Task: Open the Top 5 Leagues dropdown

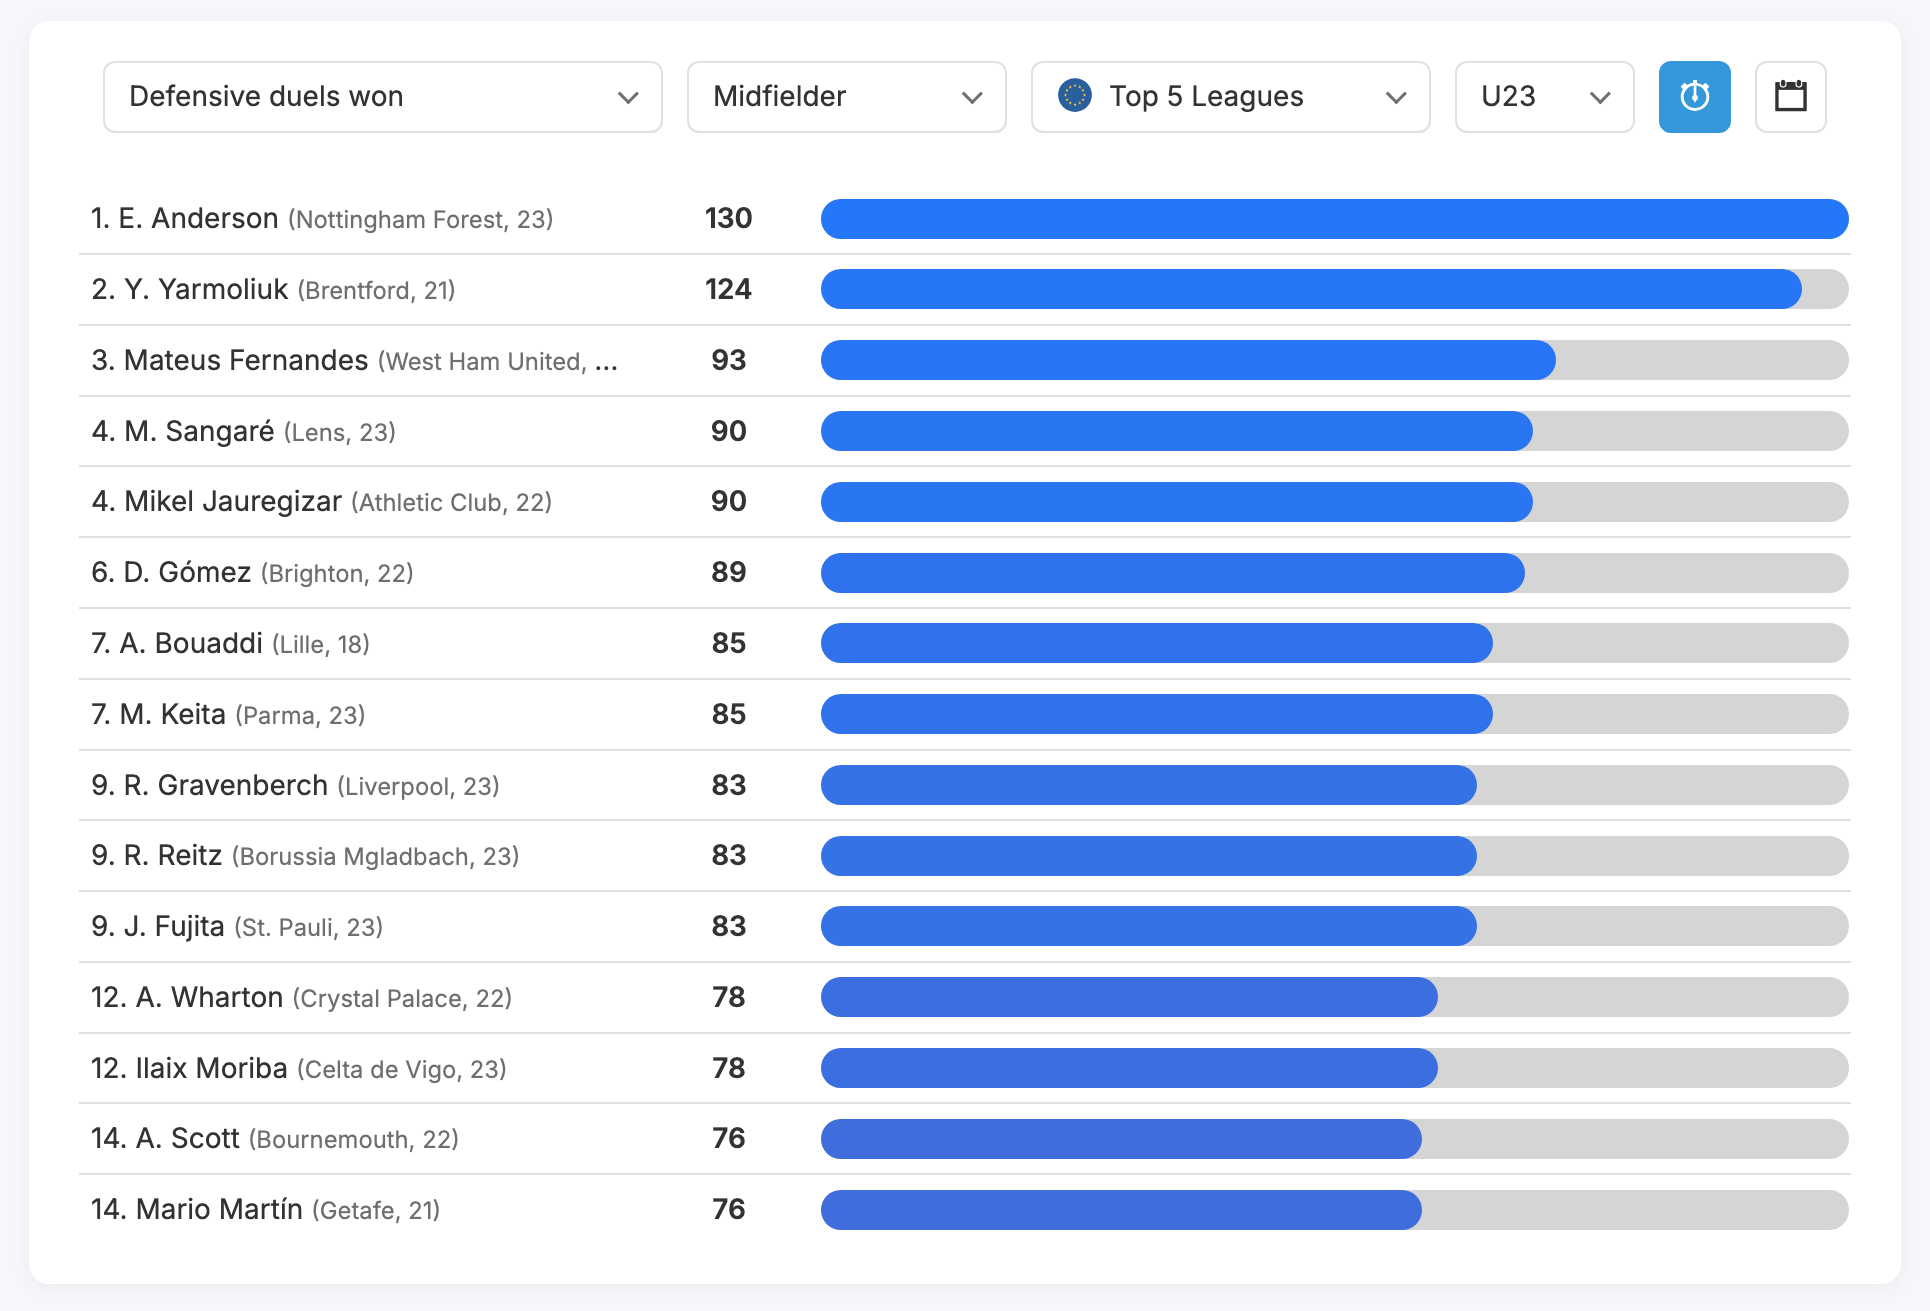Action: tap(1230, 97)
